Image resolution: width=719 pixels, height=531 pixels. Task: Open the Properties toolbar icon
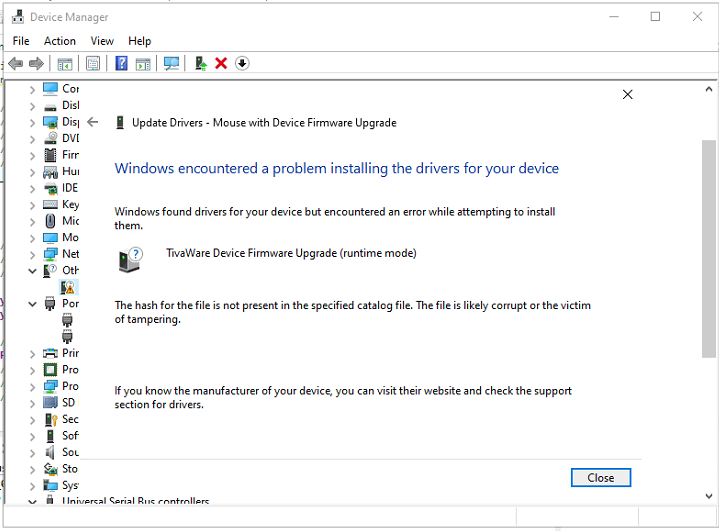[x=93, y=64]
